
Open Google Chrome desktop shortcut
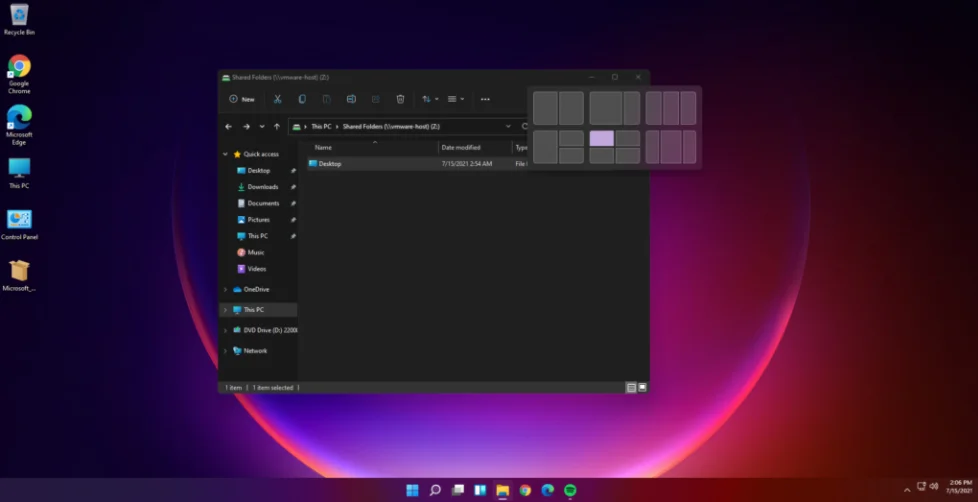click(19, 67)
